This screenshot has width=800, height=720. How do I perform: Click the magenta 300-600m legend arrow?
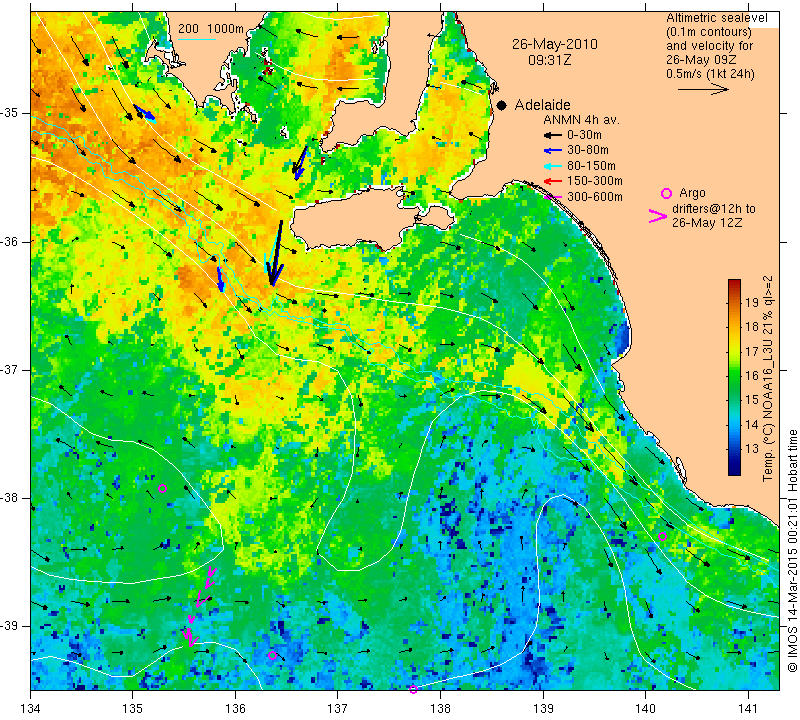point(552,197)
